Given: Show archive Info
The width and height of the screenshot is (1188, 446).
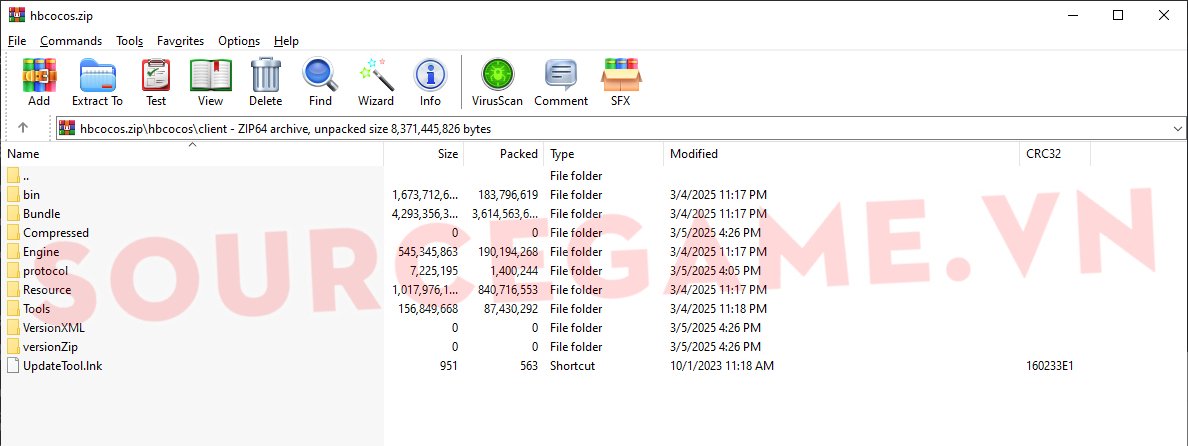Looking at the screenshot, I should click(430, 81).
